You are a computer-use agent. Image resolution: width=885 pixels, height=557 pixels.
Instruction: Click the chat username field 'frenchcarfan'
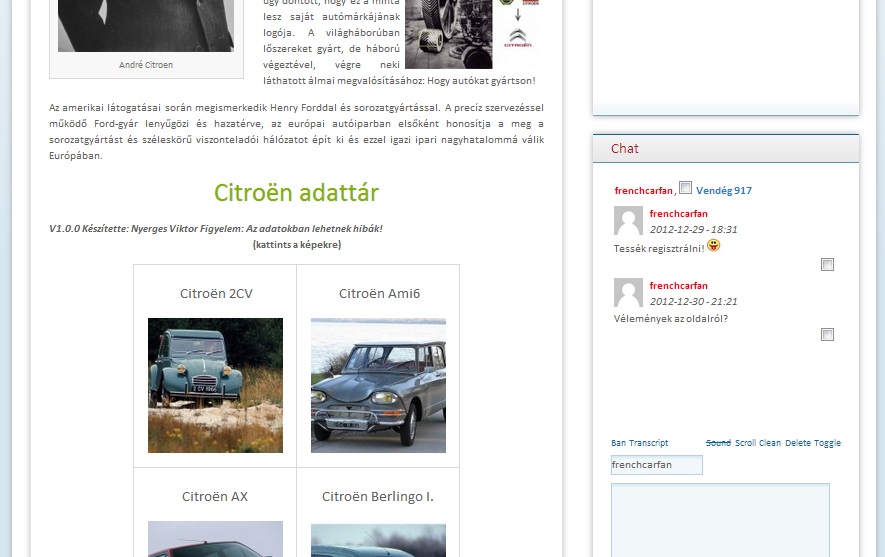pos(657,465)
